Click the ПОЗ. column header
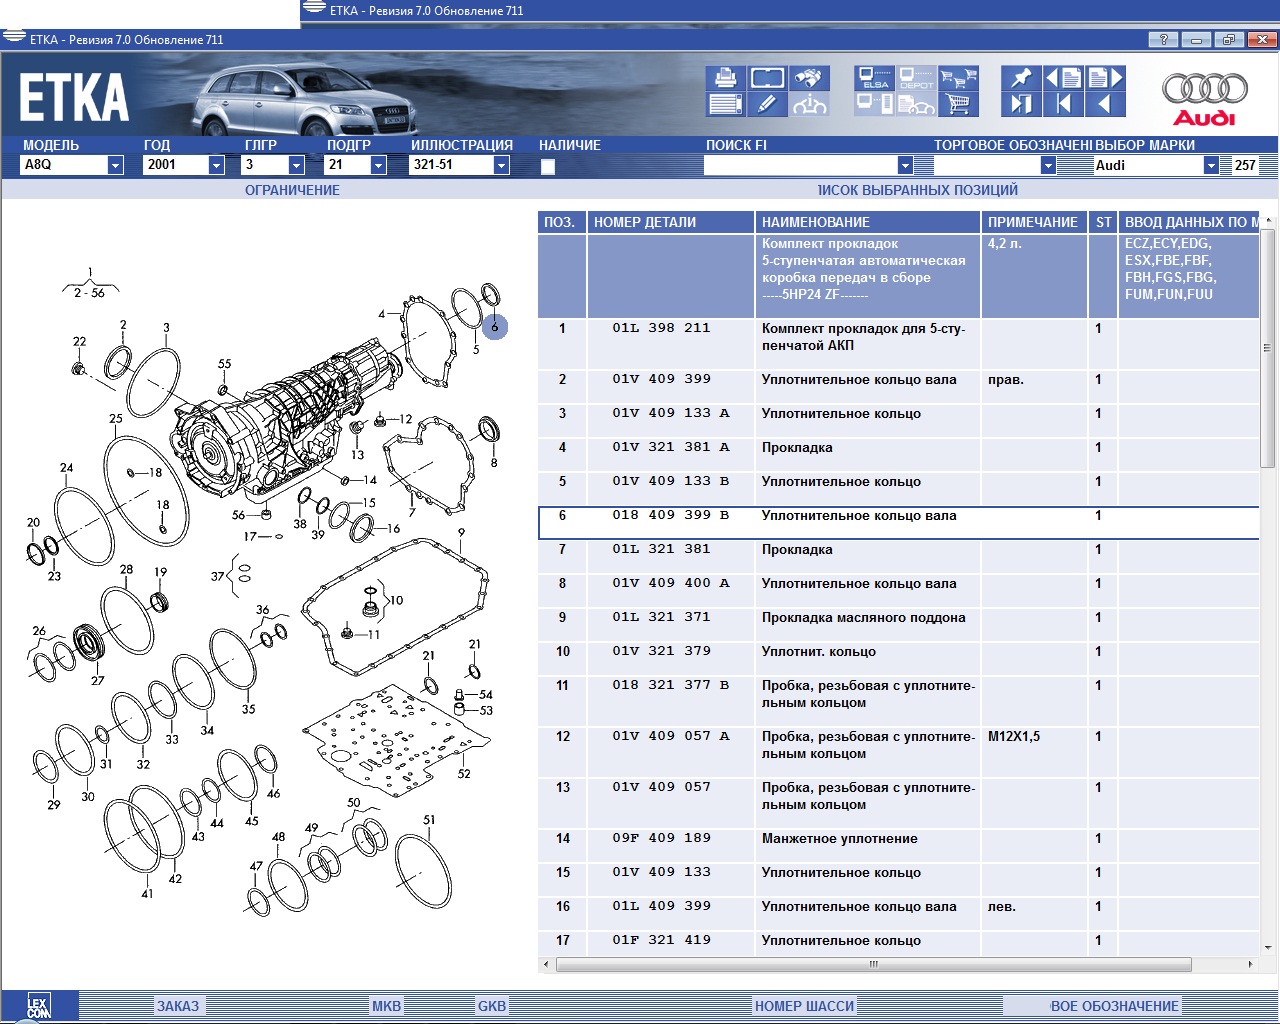The image size is (1280, 1024). (562, 222)
